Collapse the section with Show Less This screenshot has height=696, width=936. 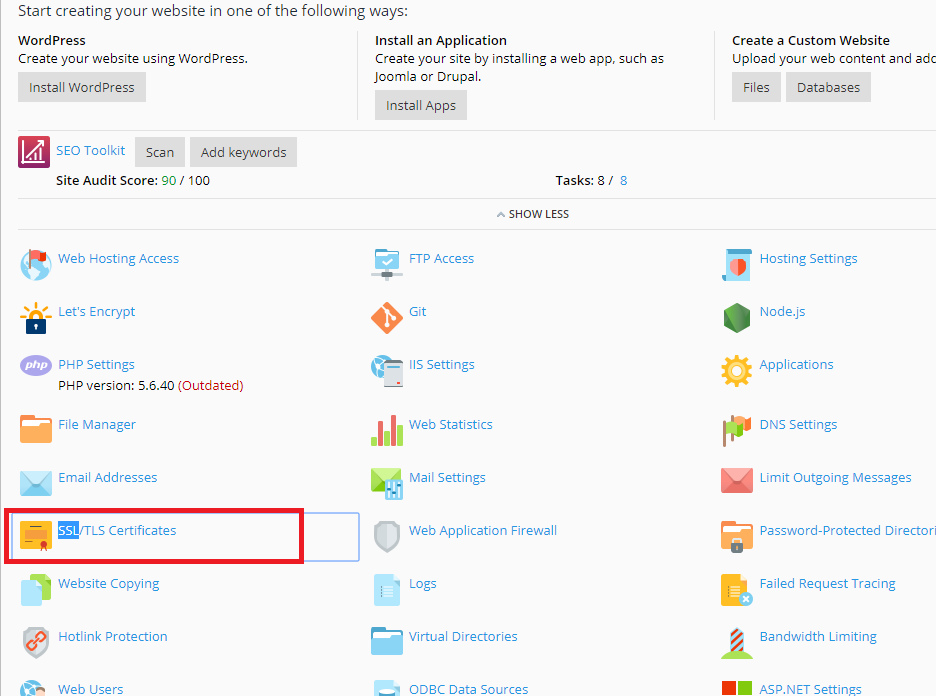pyautogui.click(x=532, y=214)
